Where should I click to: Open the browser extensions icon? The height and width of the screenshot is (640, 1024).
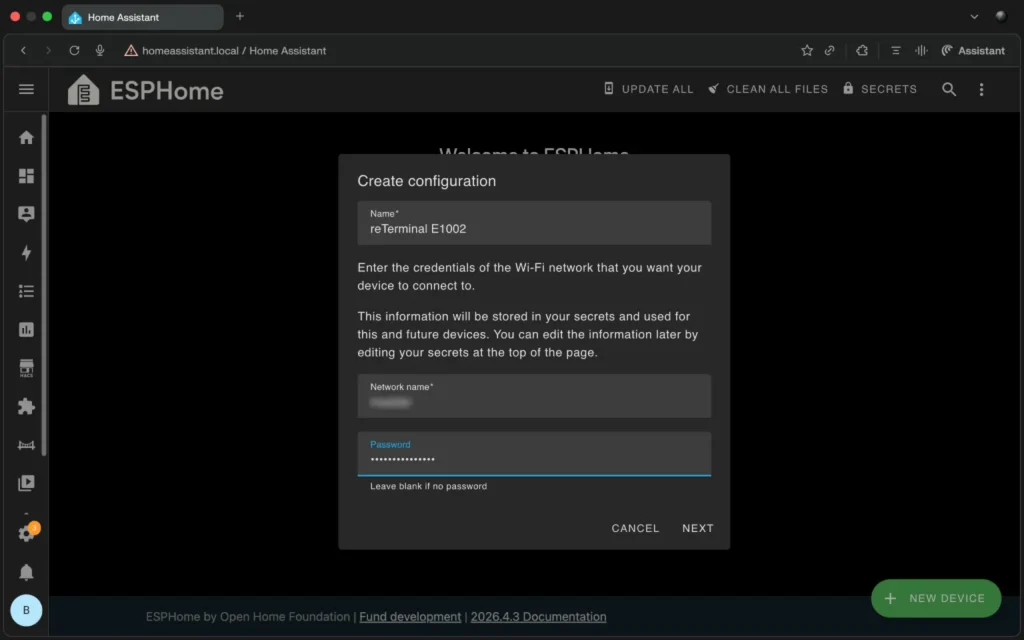pos(862,50)
